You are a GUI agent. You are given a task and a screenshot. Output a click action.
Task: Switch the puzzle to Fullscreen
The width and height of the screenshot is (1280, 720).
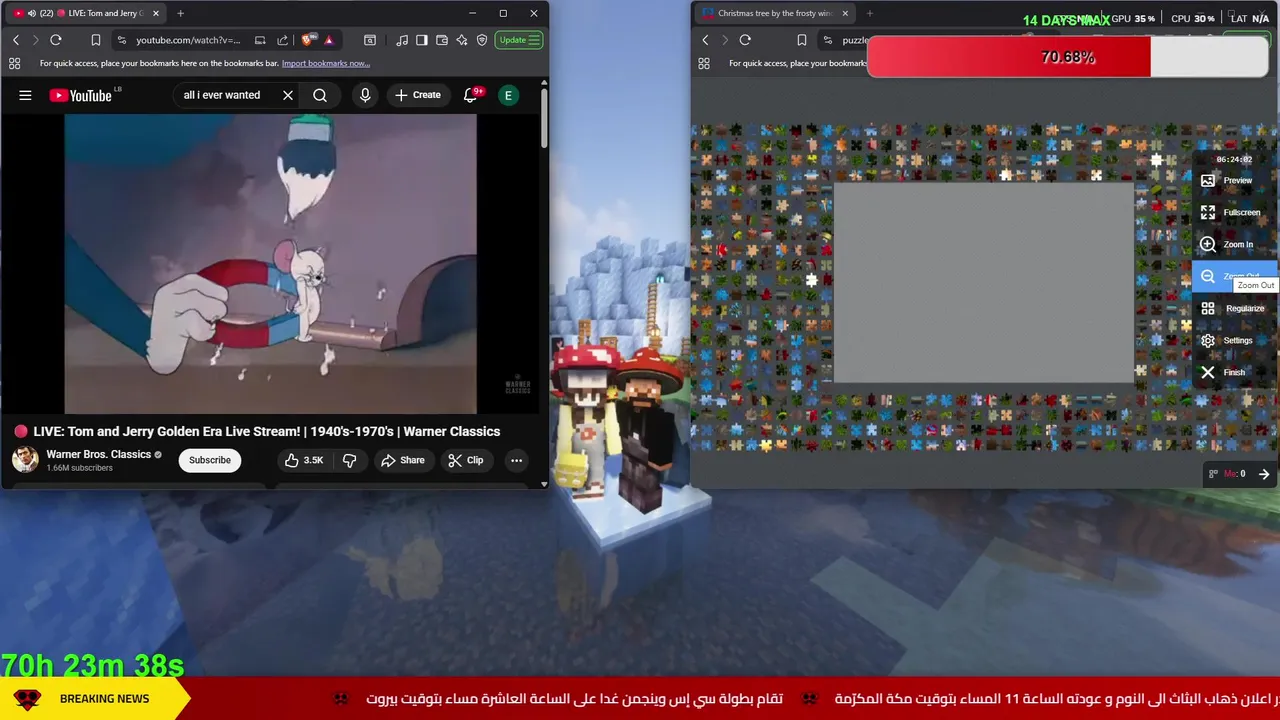pos(1235,212)
